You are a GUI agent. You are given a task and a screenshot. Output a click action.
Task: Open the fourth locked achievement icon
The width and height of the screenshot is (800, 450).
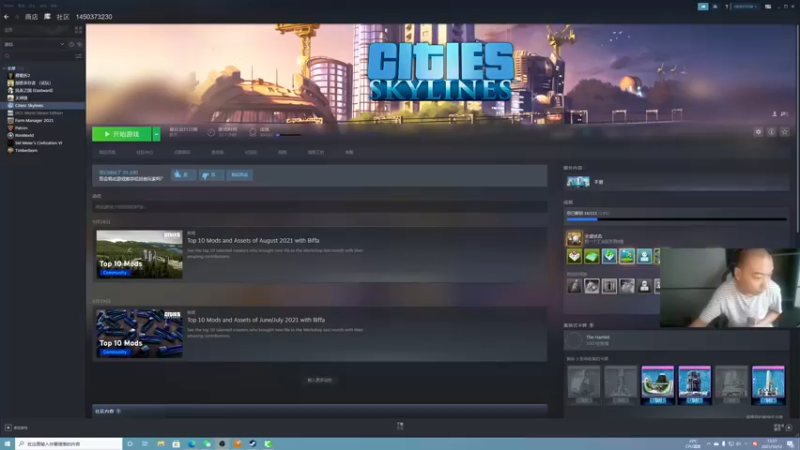pos(627,286)
